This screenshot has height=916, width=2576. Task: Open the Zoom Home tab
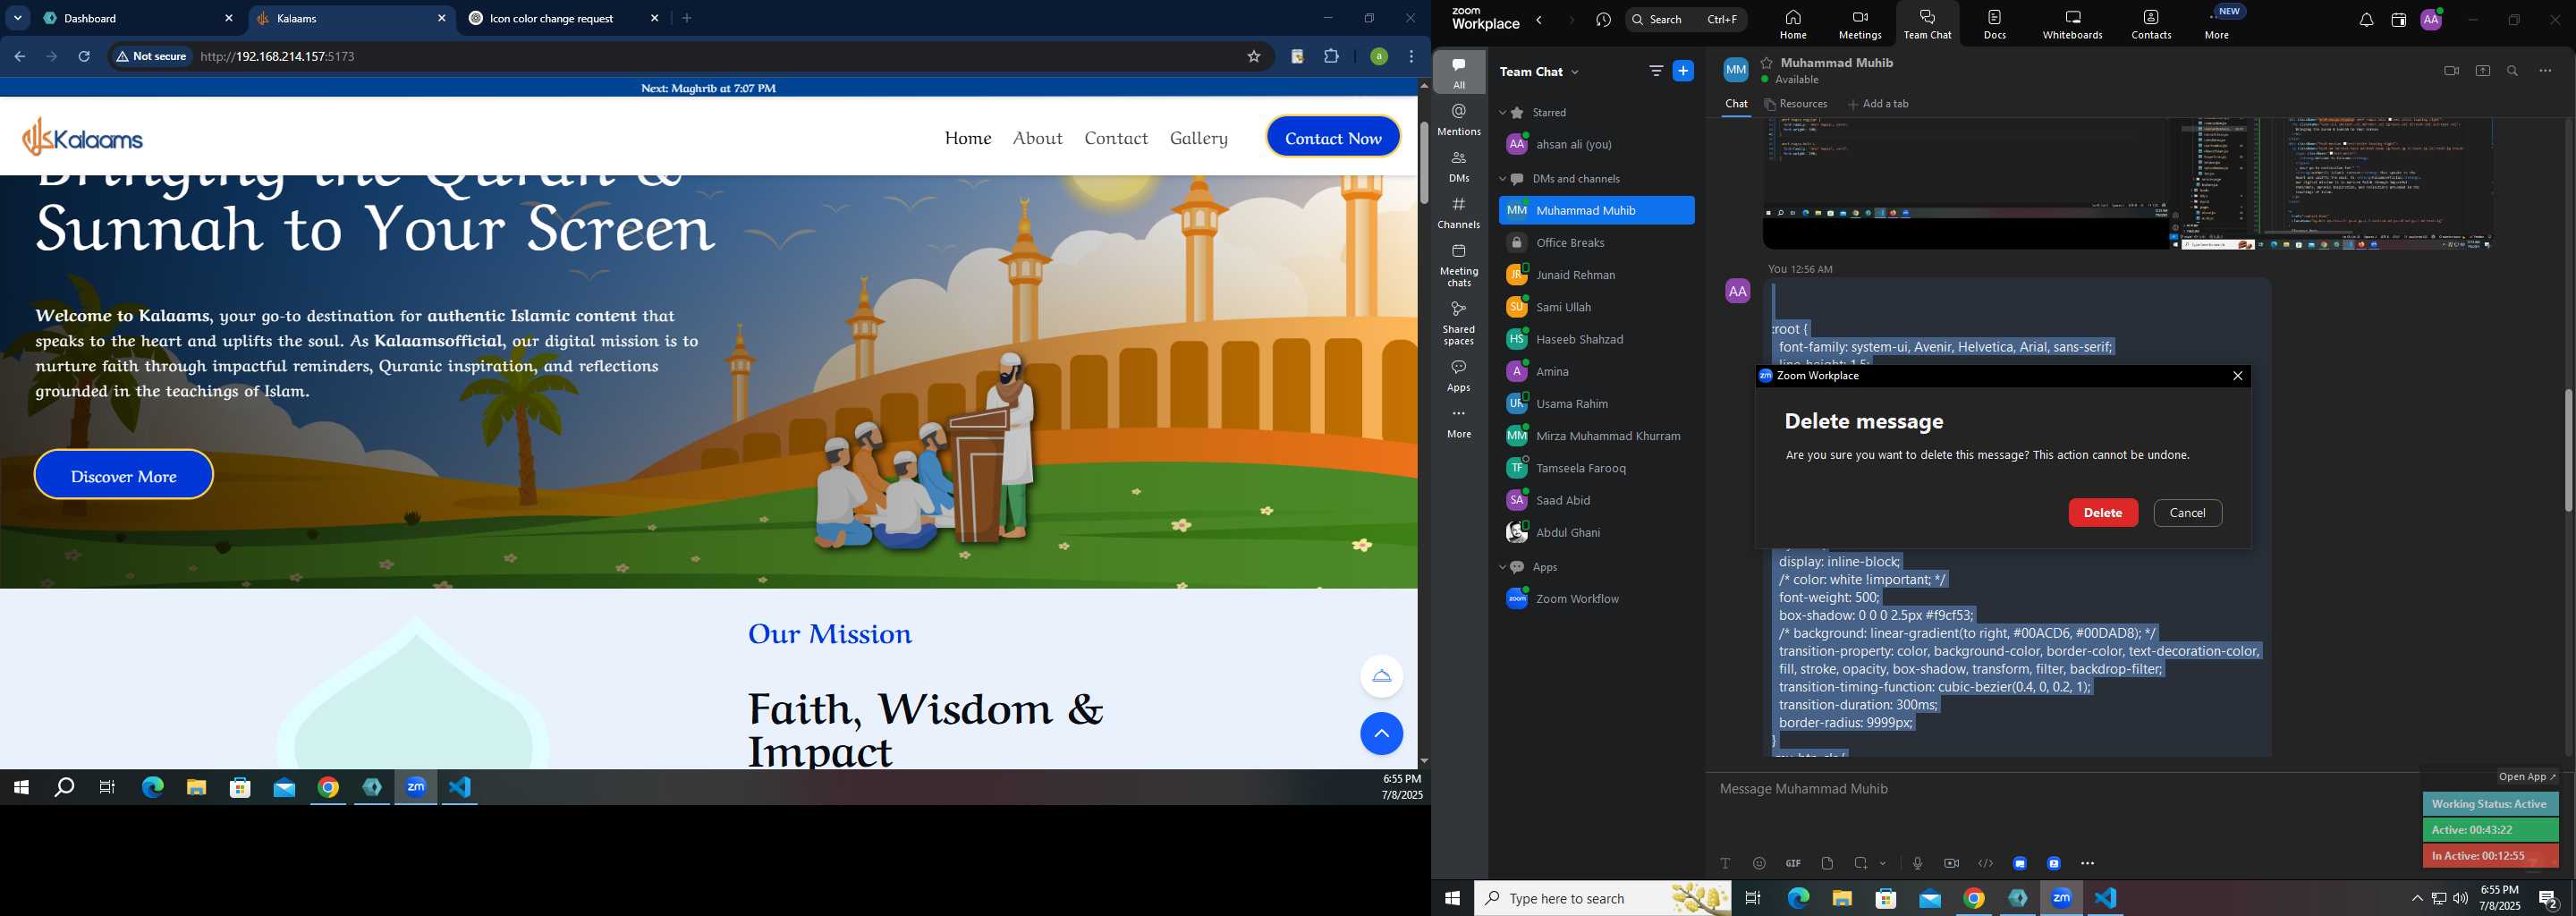(x=1793, y=24)
